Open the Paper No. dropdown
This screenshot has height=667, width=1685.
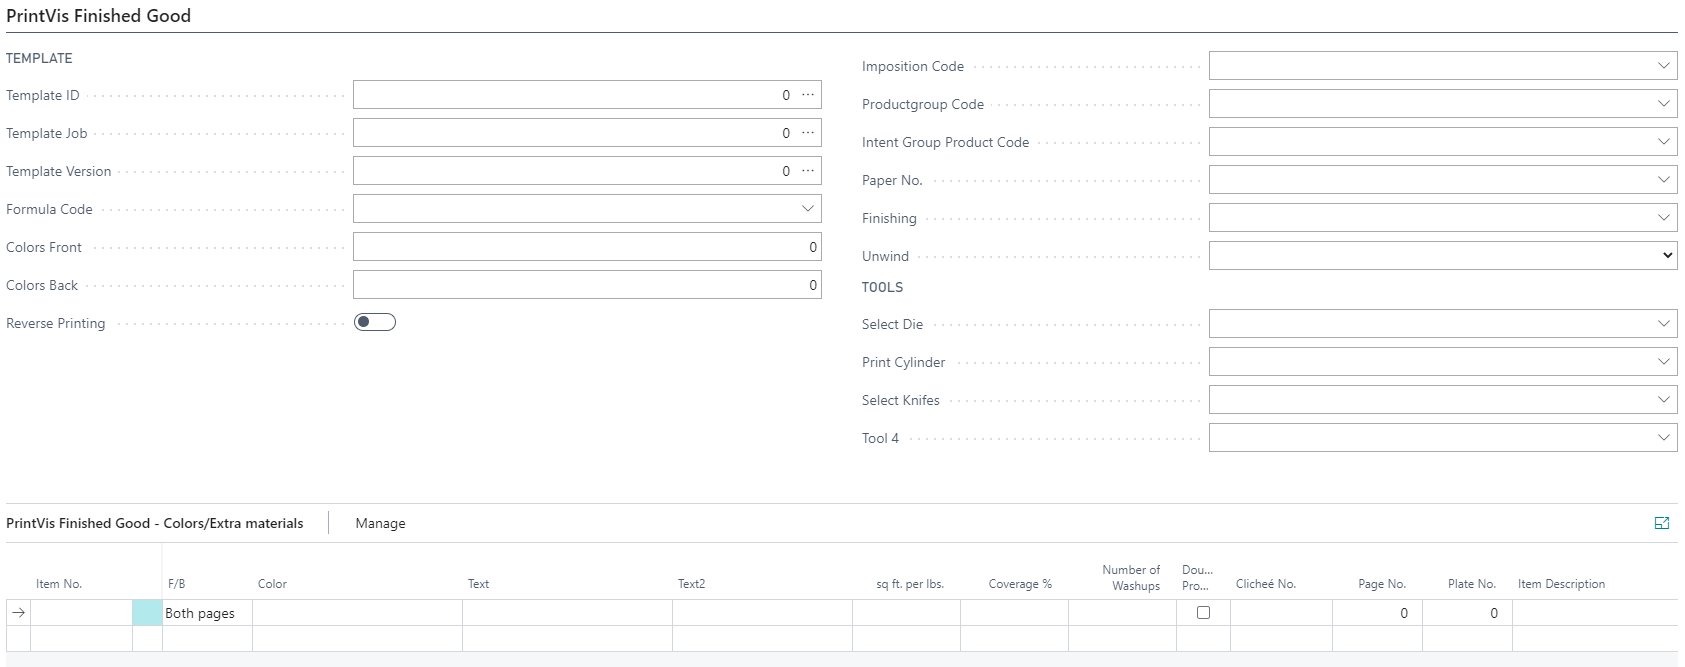point(1664,180)
